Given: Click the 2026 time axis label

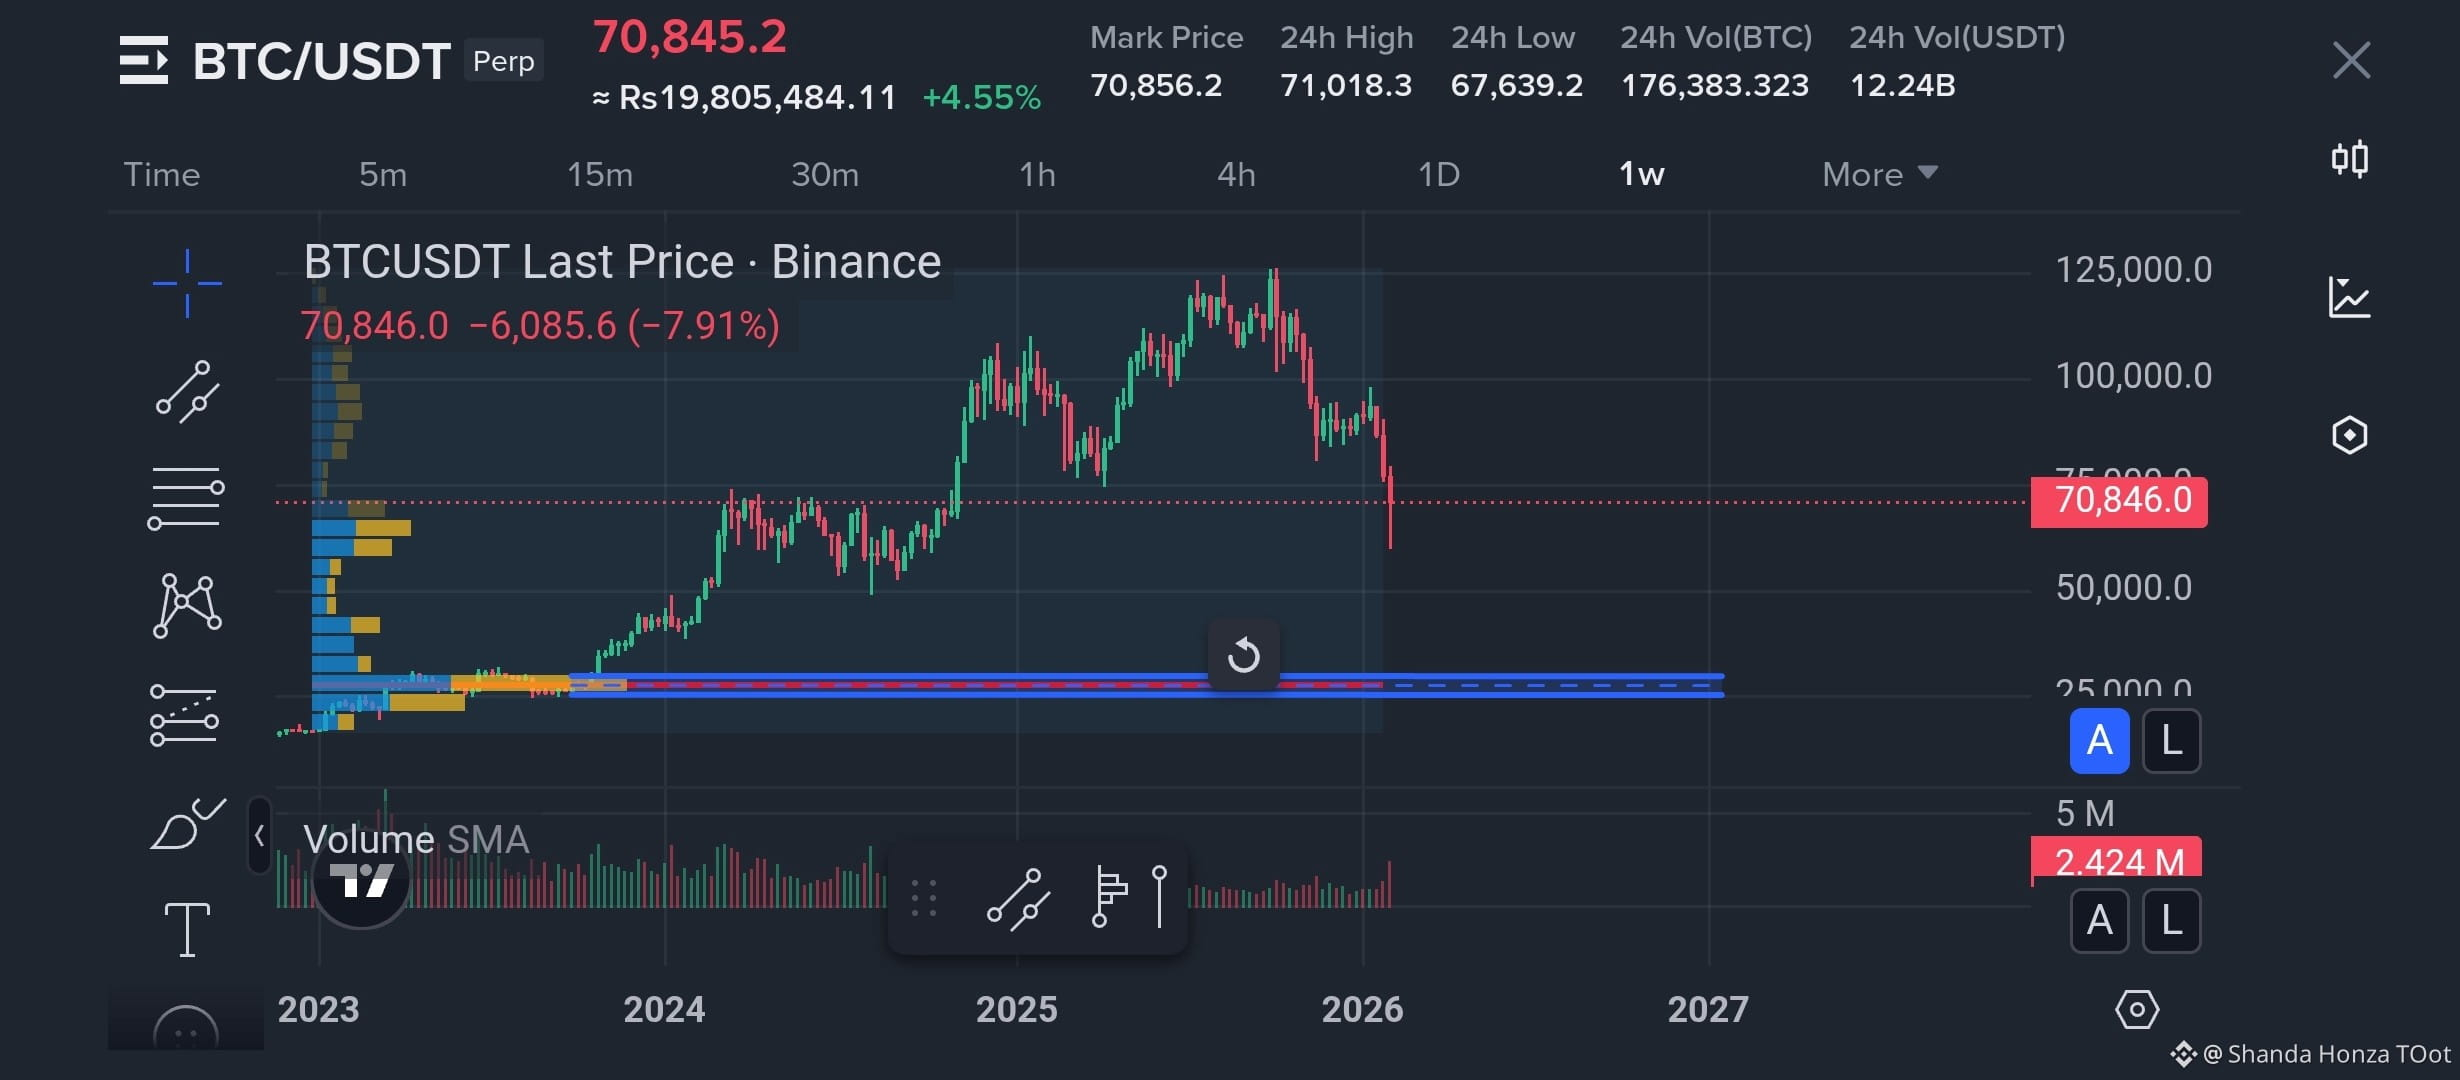Looking at the screenshot, I should [1362, 1010].
